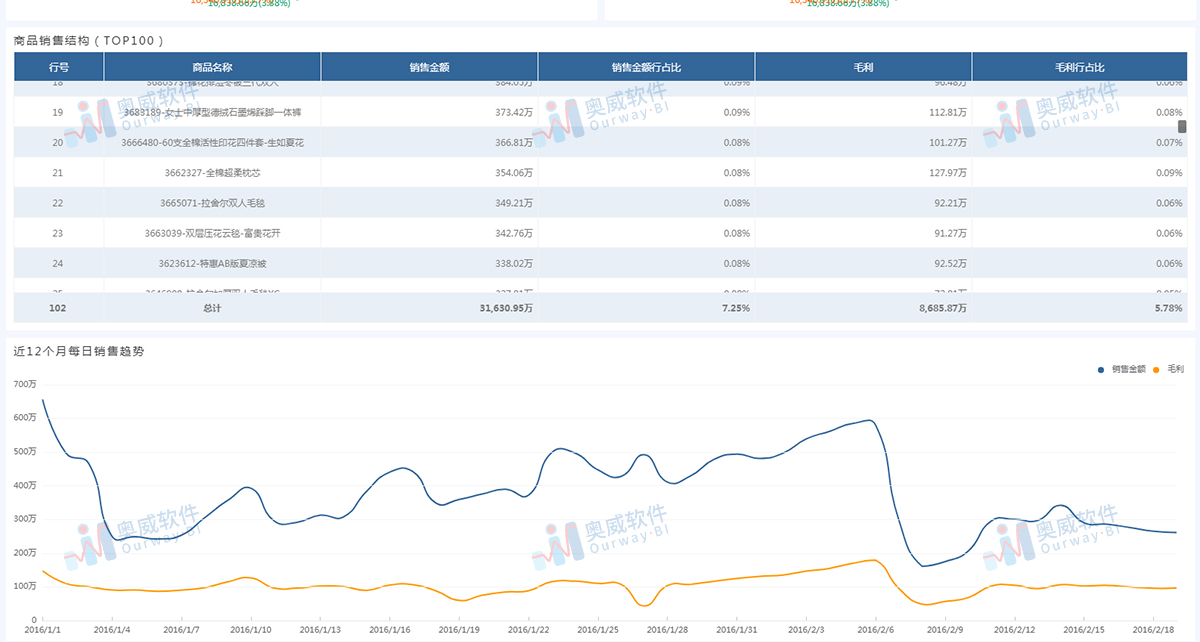Sort by the 行号 column header
The height and width of the screenshot is (642, 1200).
click(x=59, y=67)
